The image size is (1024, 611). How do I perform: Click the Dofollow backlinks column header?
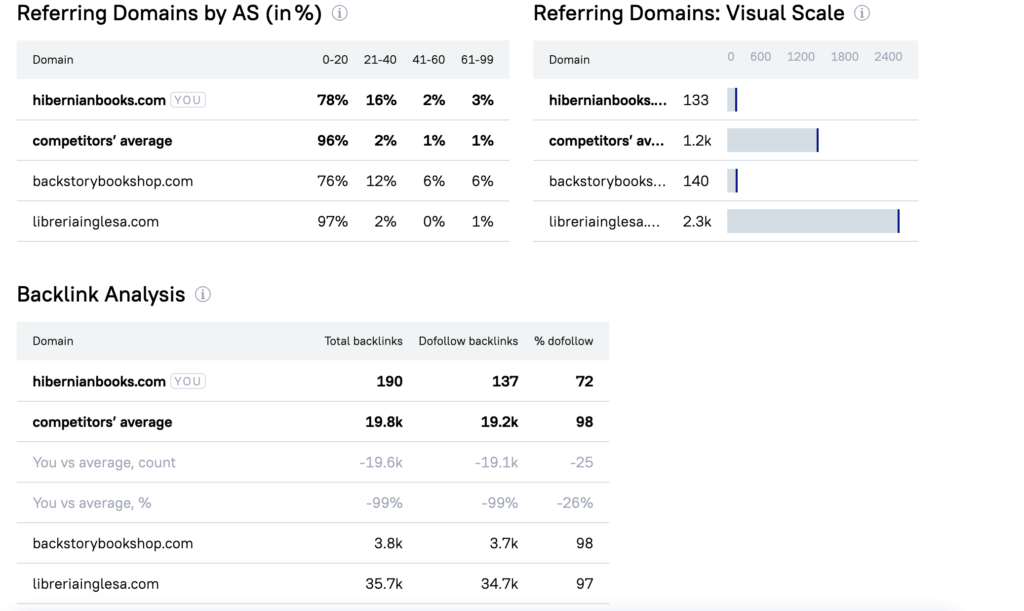[x=468, y=341]
